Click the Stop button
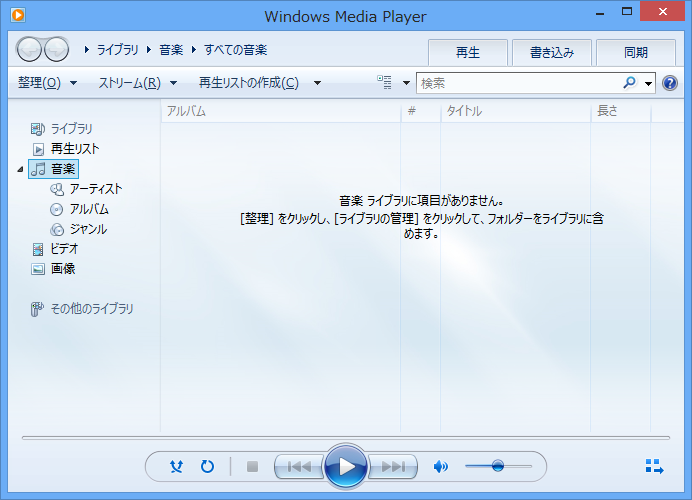The width and height of the screenshot is (692, 500). (x=252, y=466)
